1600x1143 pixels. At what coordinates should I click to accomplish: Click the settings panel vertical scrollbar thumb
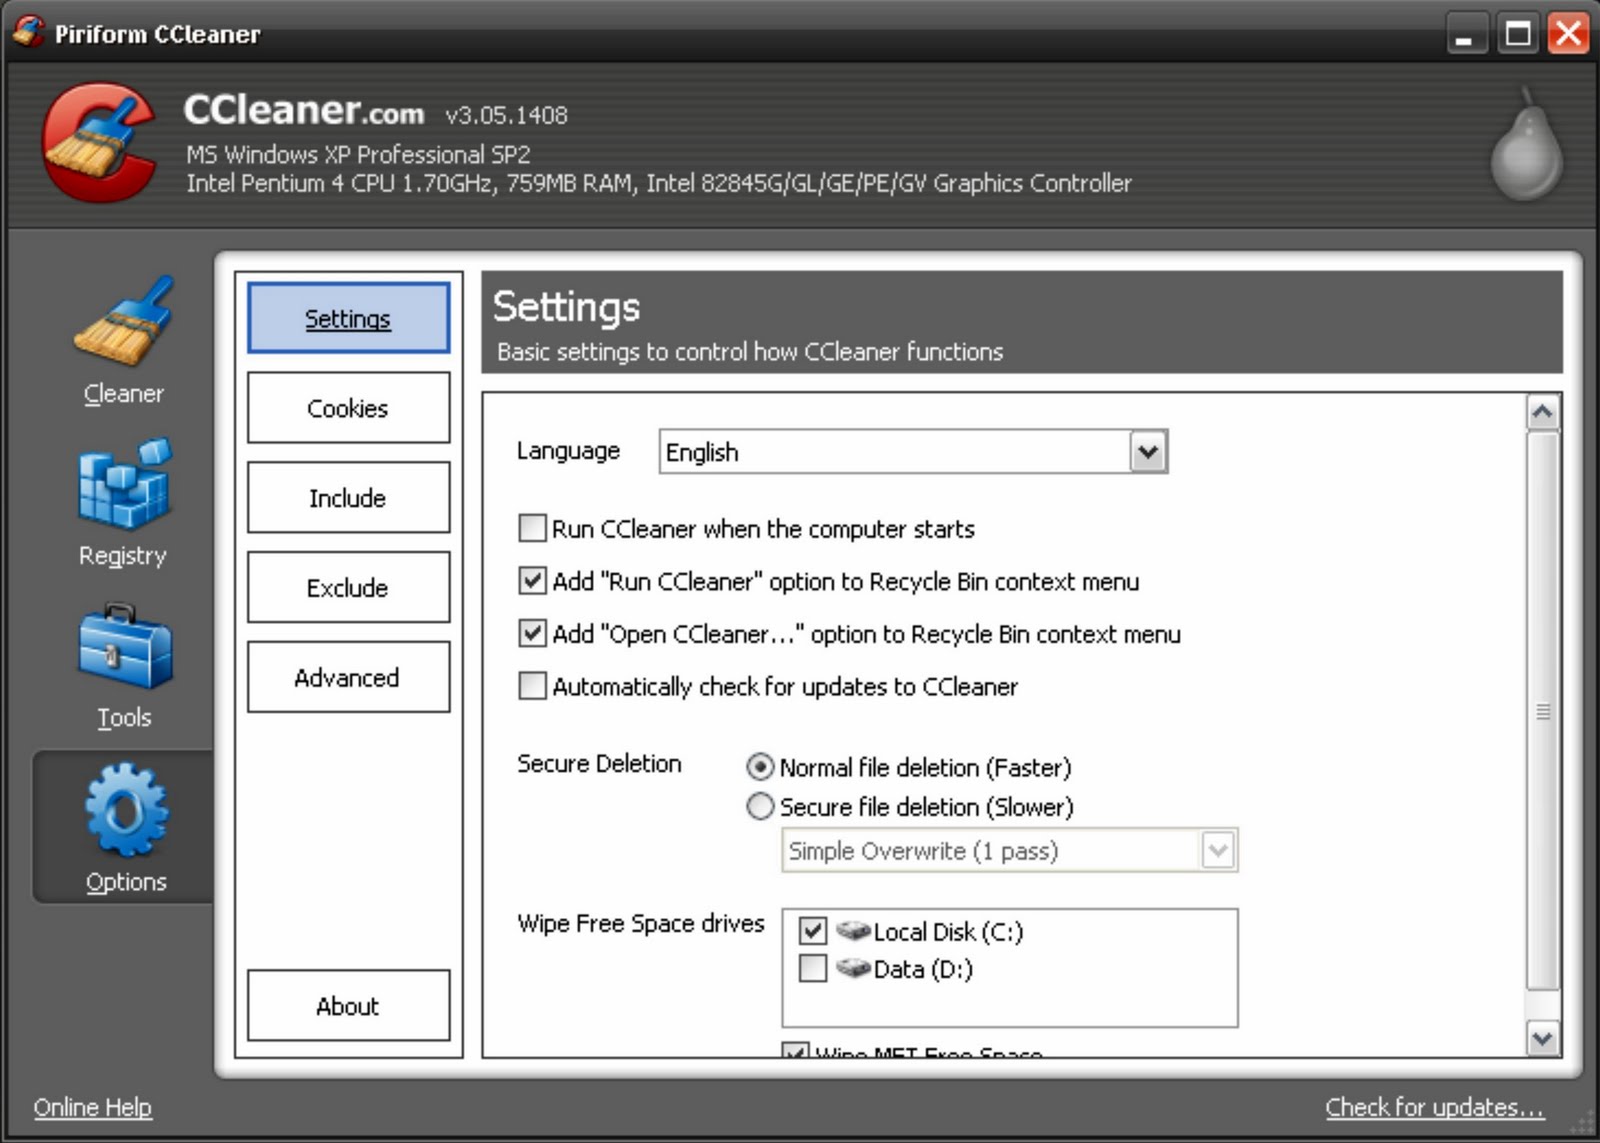coord(1543,711)
